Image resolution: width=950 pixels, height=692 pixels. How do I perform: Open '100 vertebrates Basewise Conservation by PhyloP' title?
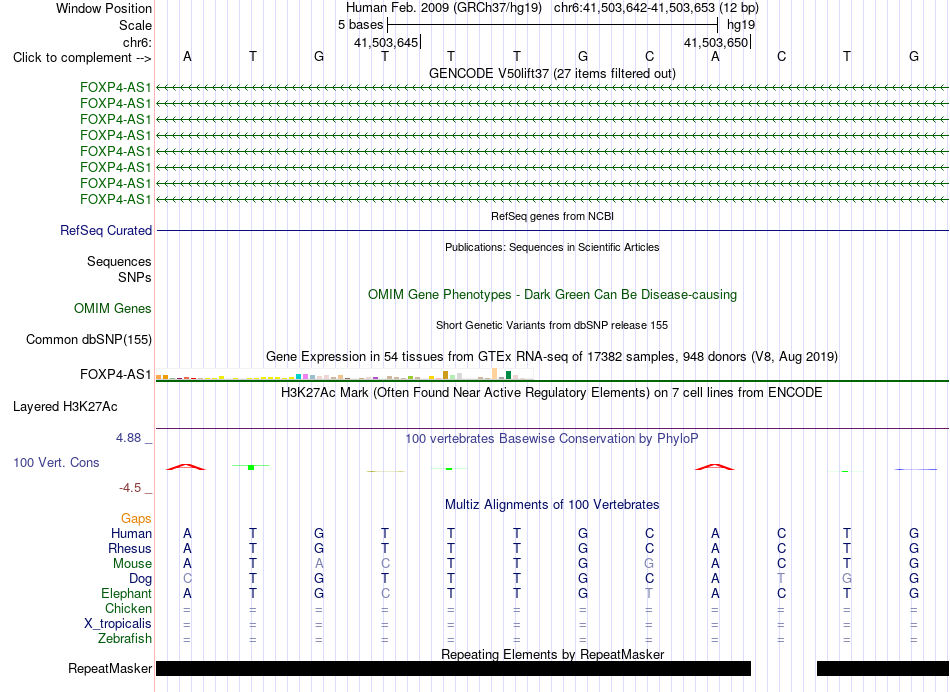click(552, 439)
